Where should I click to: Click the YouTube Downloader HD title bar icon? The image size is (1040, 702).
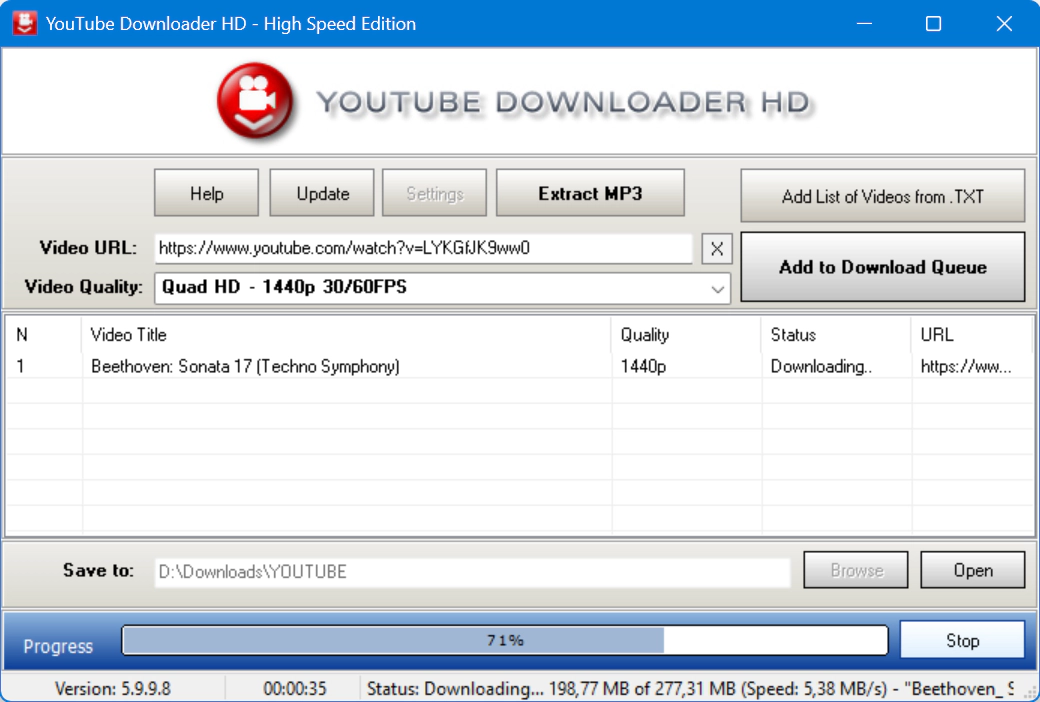(25, 23)
